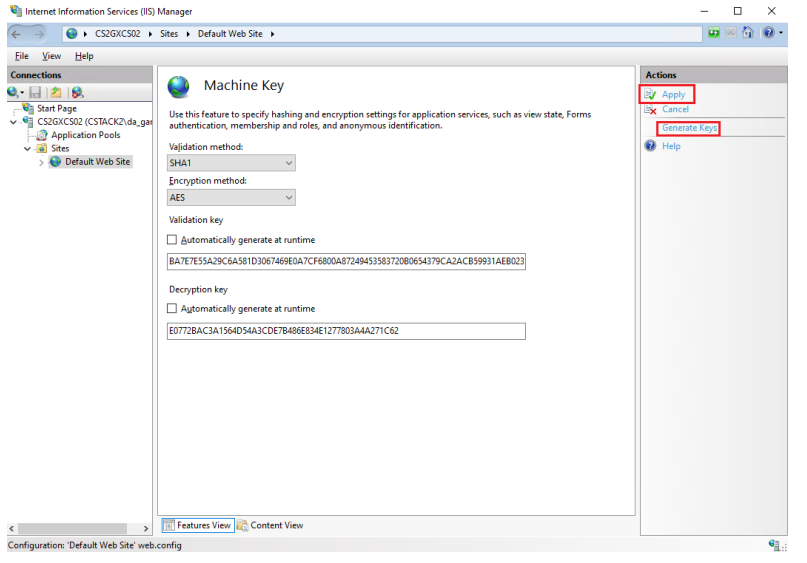The width and height of the screenshot is (807, 563).
Task: Open the File menu
Action: [22, 56]
